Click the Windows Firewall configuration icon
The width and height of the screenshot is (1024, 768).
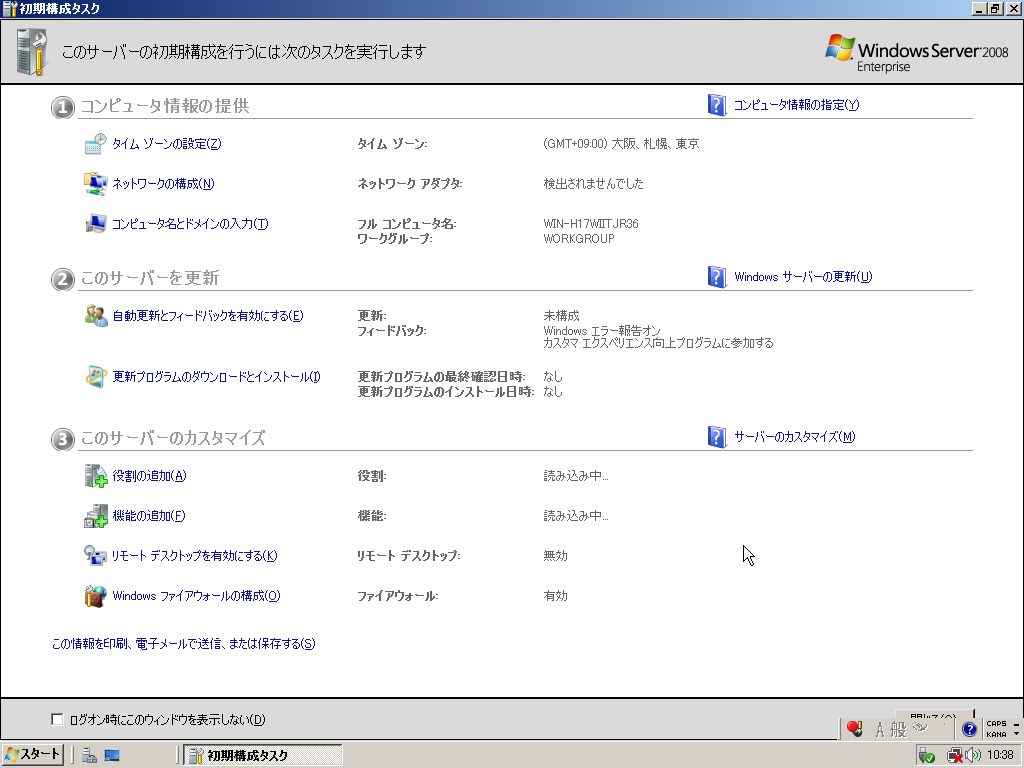tap(95, 596)
